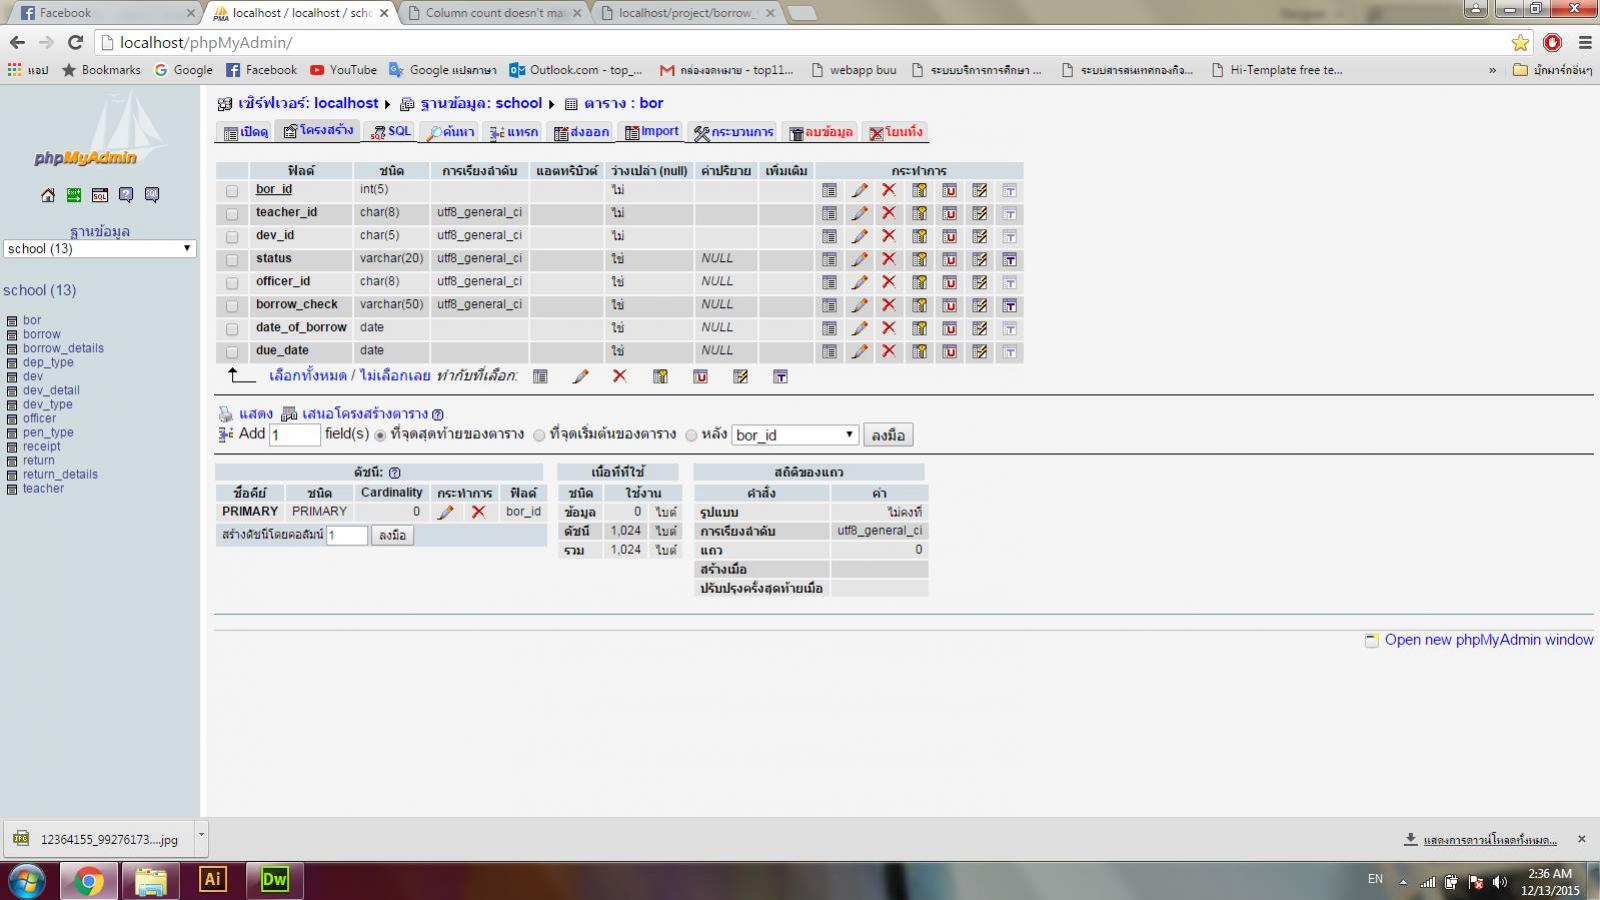
Task: Open the school database selector in sidebar
Action: pyautogui.click(x=97, y=248)
